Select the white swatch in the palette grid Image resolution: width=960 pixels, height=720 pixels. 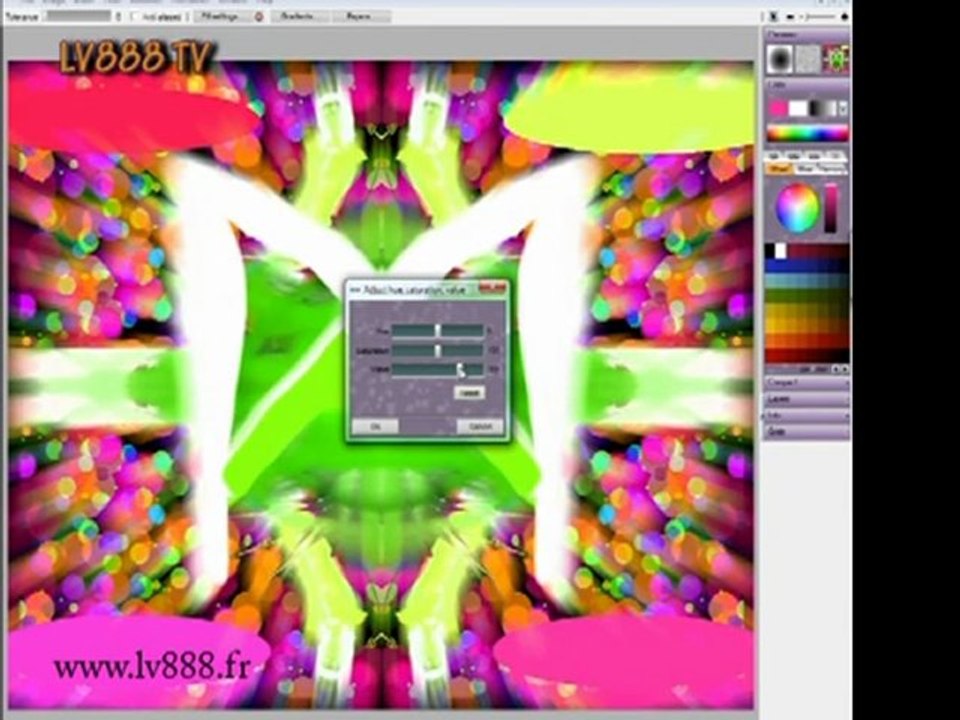(781, 250)
